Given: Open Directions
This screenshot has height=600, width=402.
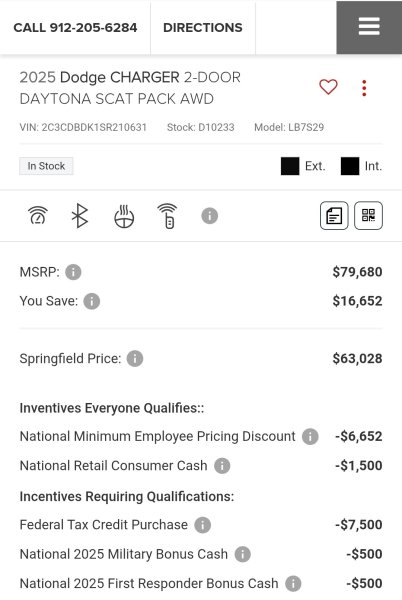Looking at the screenshot, I should tap(203, 28).
